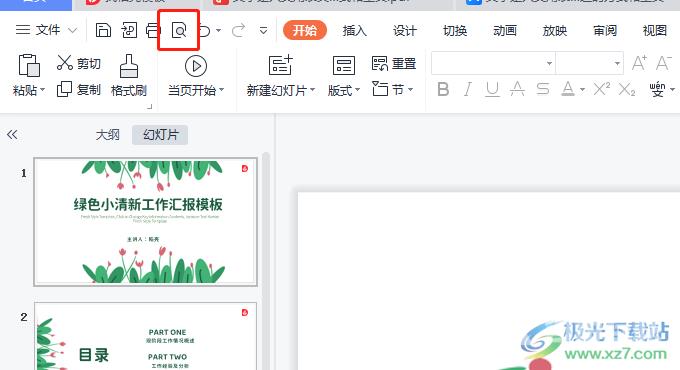Open the 审阅 tab
The image size is (680, 370).
coord(605,30)
